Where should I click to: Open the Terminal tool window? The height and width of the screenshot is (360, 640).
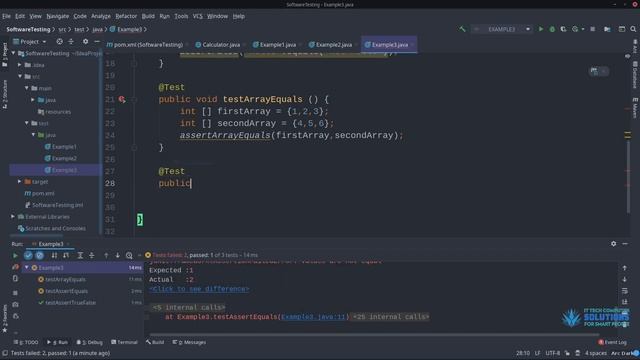[124, 342]
